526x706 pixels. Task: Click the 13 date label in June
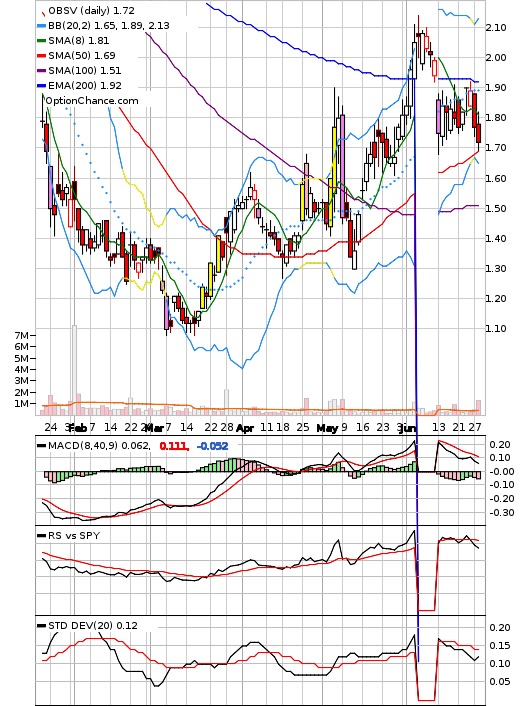coord(438,427)
